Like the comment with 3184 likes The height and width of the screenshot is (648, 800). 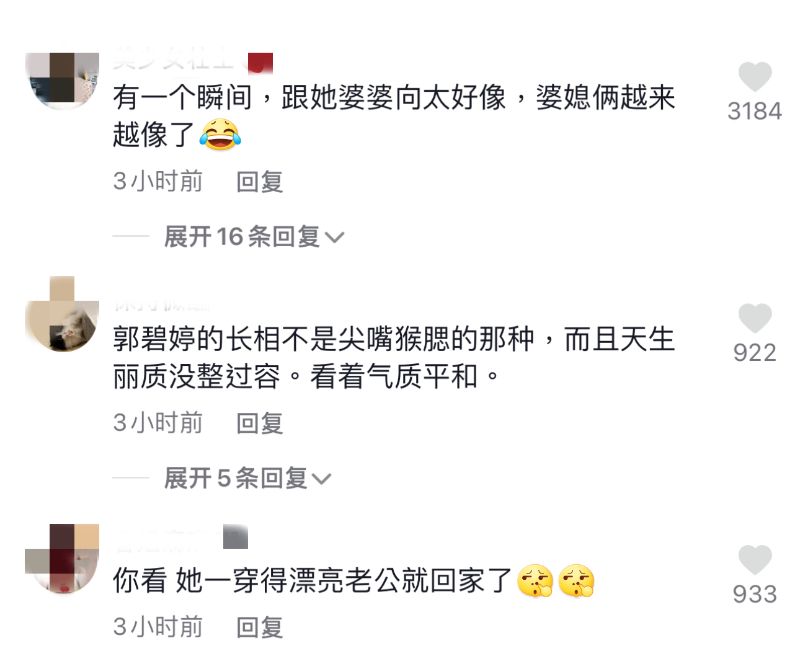(x=755, y=77)
